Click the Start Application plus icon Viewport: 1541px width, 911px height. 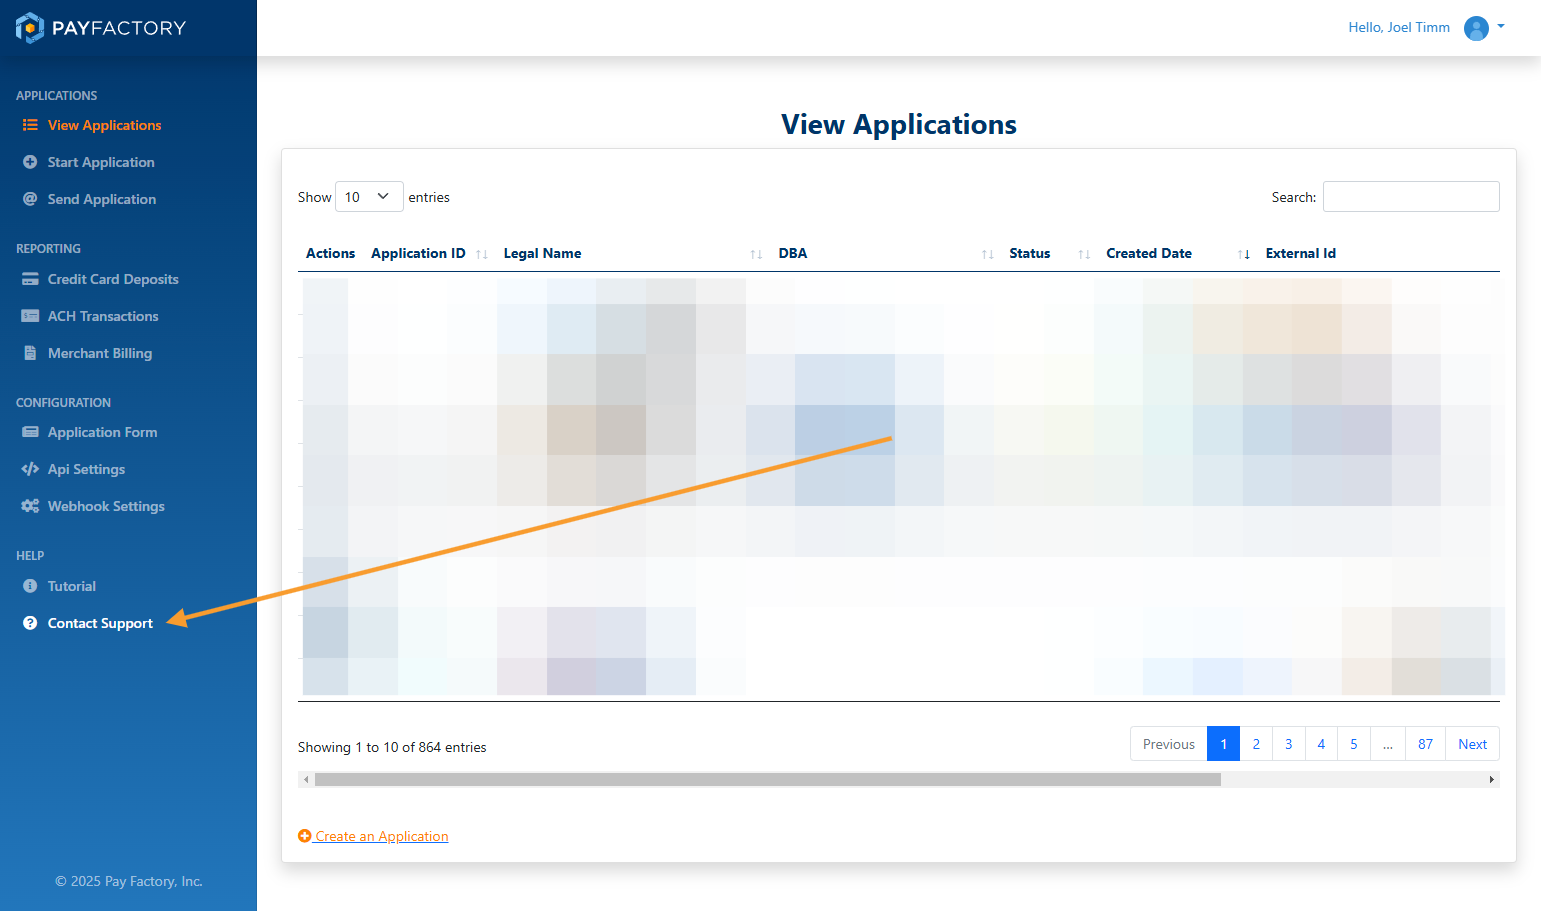[30, 162]
